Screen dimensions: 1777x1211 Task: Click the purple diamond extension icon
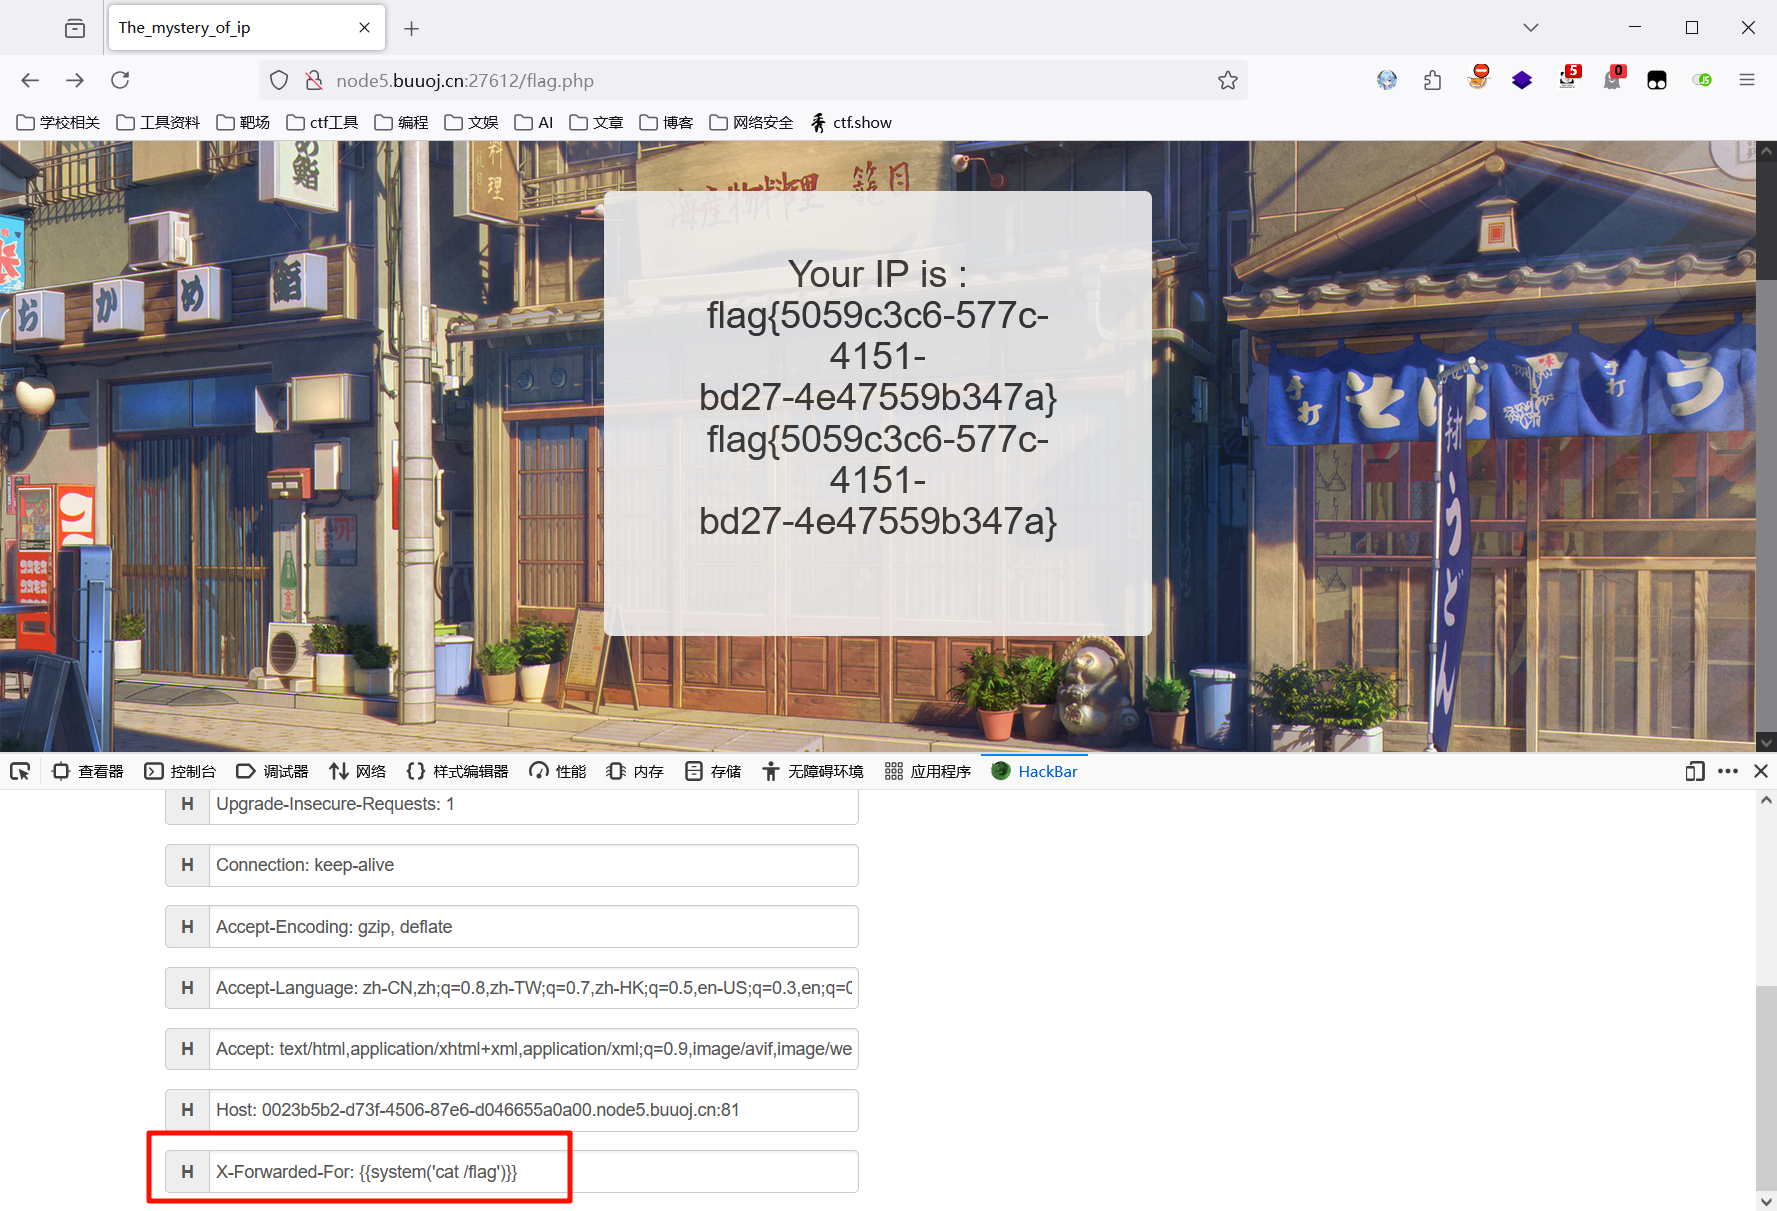pyautogui.click(x=1522, y=80)
